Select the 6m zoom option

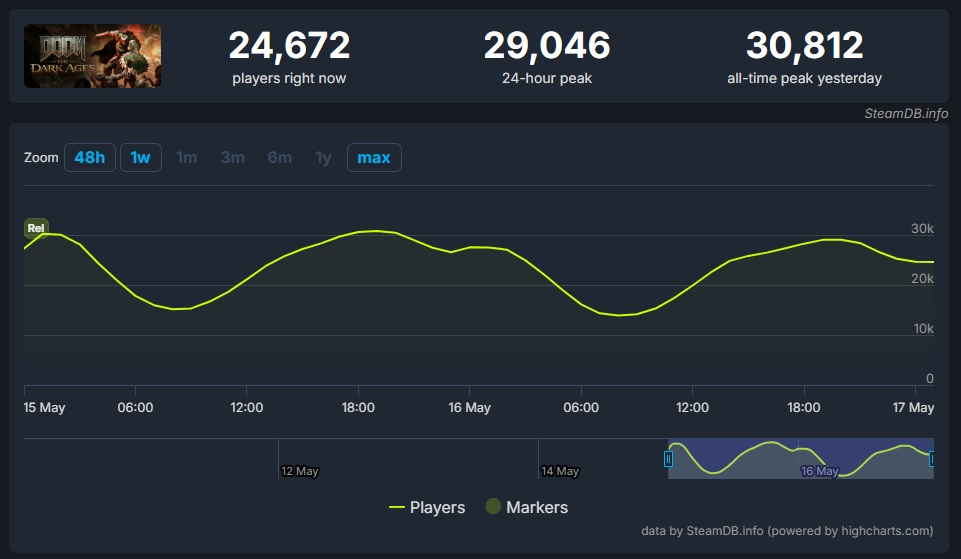pyautogui.click(x=280, y=158)
